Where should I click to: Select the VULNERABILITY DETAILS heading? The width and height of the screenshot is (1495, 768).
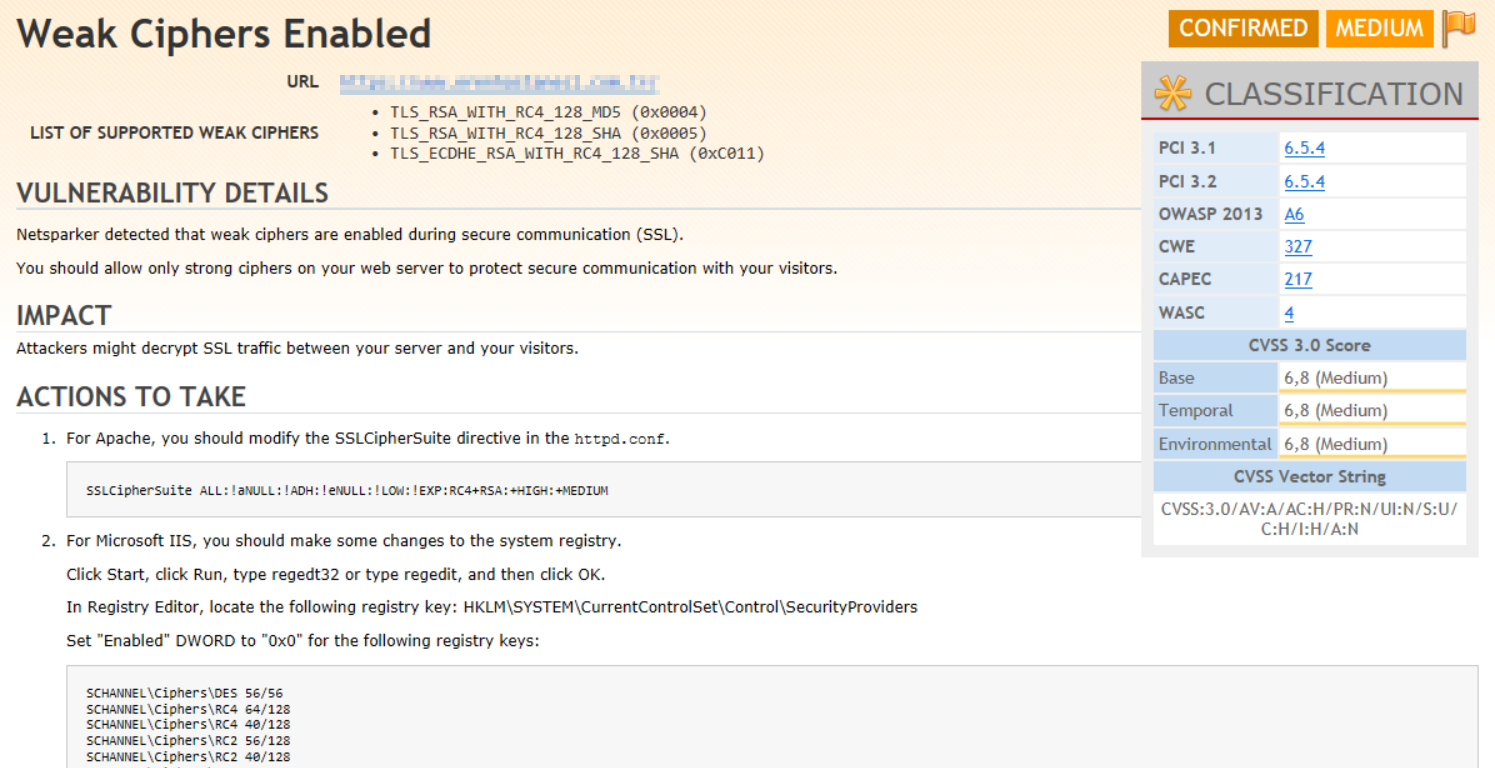point(173,192)
